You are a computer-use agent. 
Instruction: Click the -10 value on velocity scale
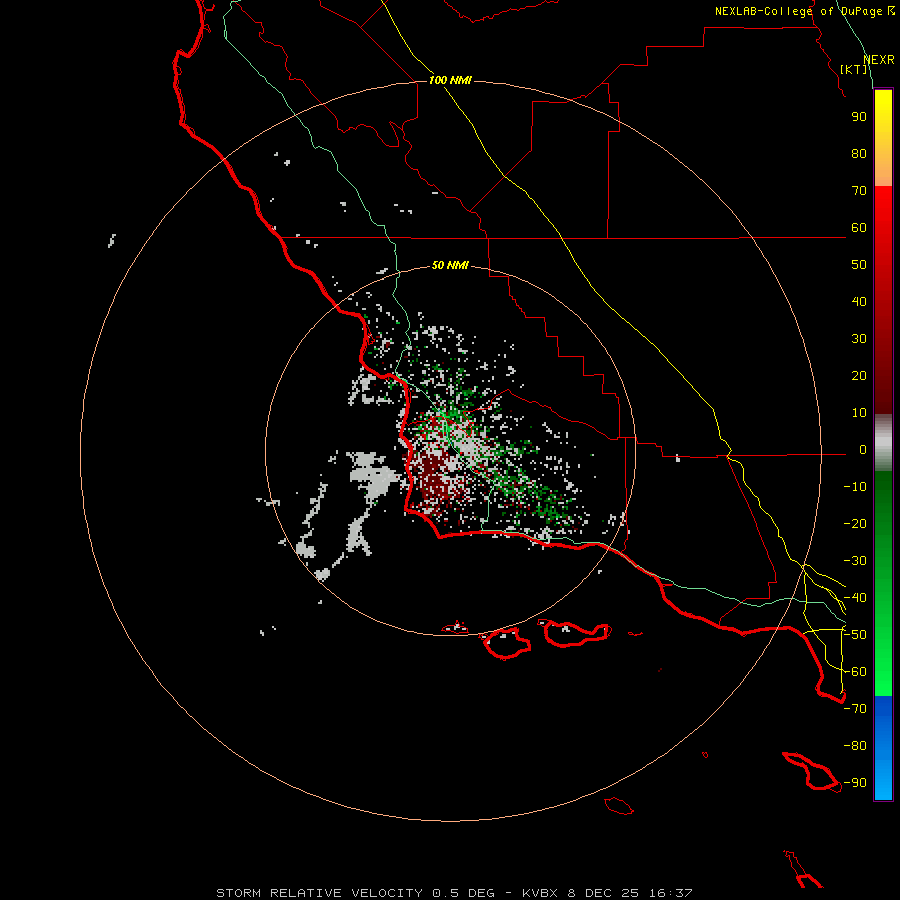tap(855, 487)
